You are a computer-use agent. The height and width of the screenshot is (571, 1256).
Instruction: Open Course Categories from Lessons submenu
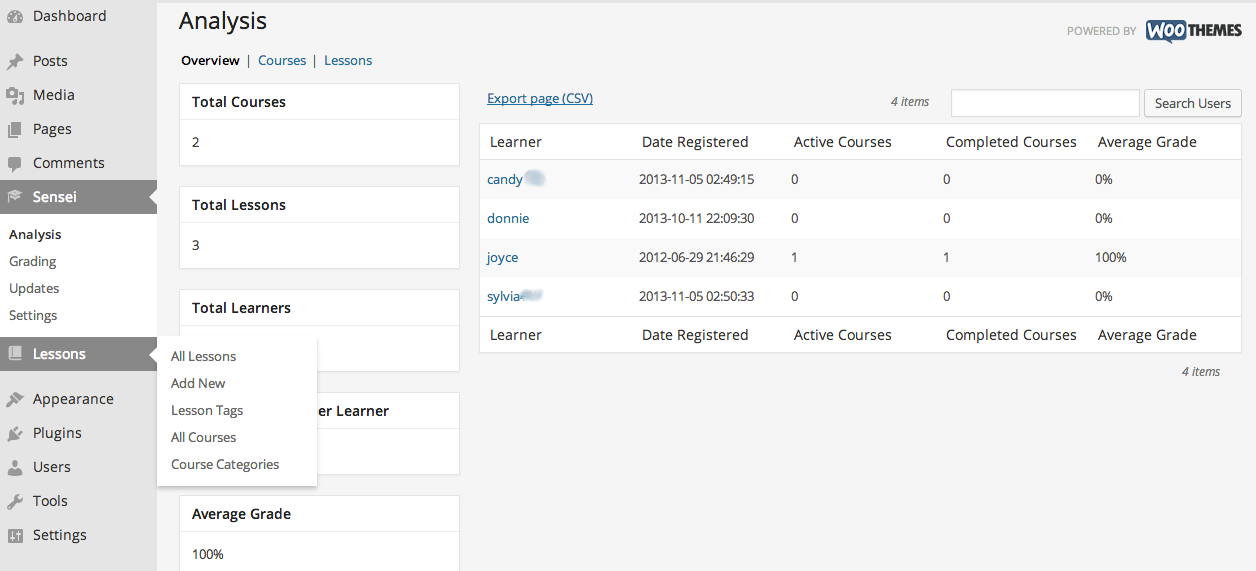225,464
